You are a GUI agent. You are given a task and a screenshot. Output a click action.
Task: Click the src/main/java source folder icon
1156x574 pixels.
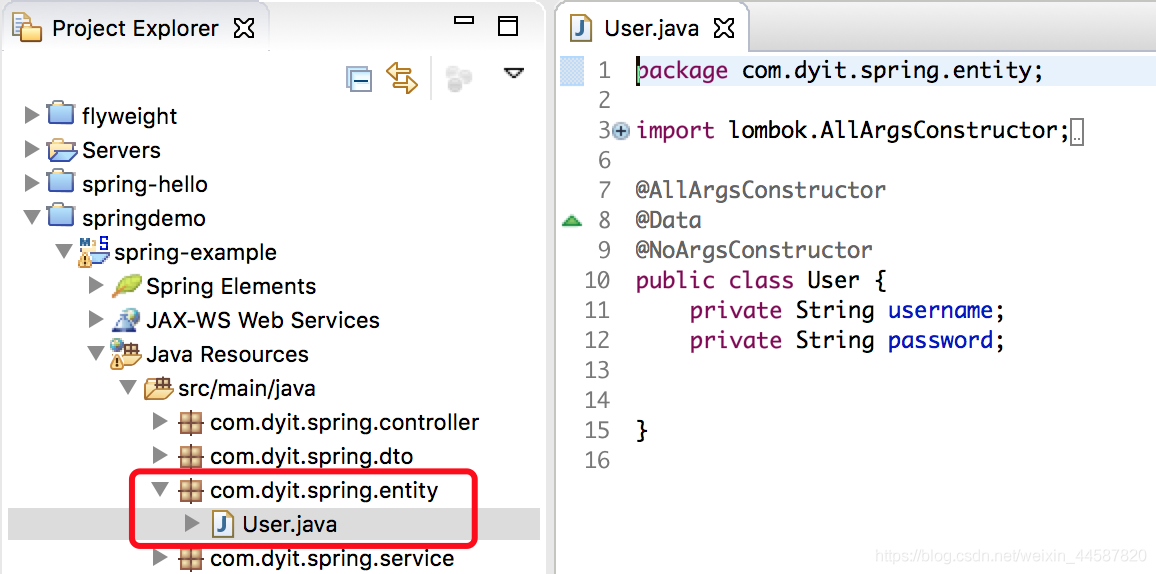158,388
